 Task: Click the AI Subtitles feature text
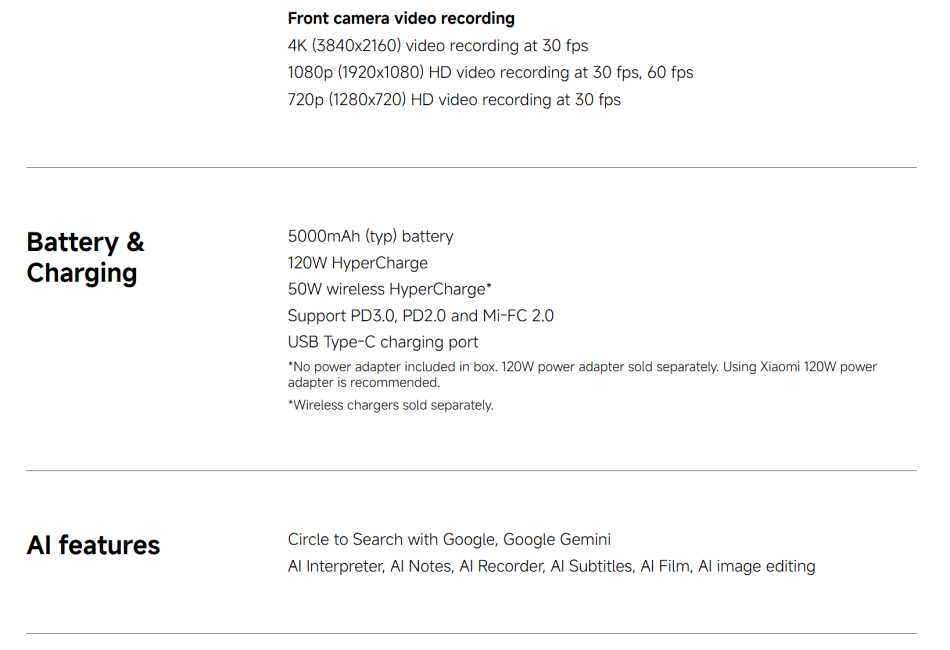[592, 566]
